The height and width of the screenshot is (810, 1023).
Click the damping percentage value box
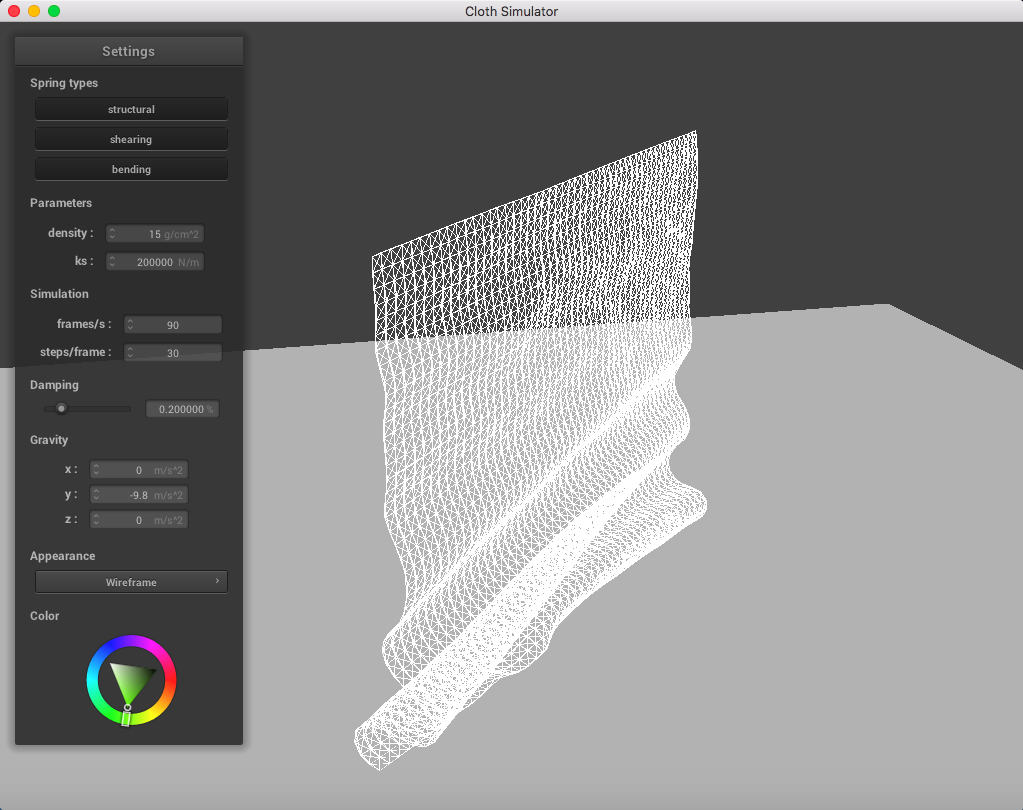pyautogui.click(x=182, y=409)
